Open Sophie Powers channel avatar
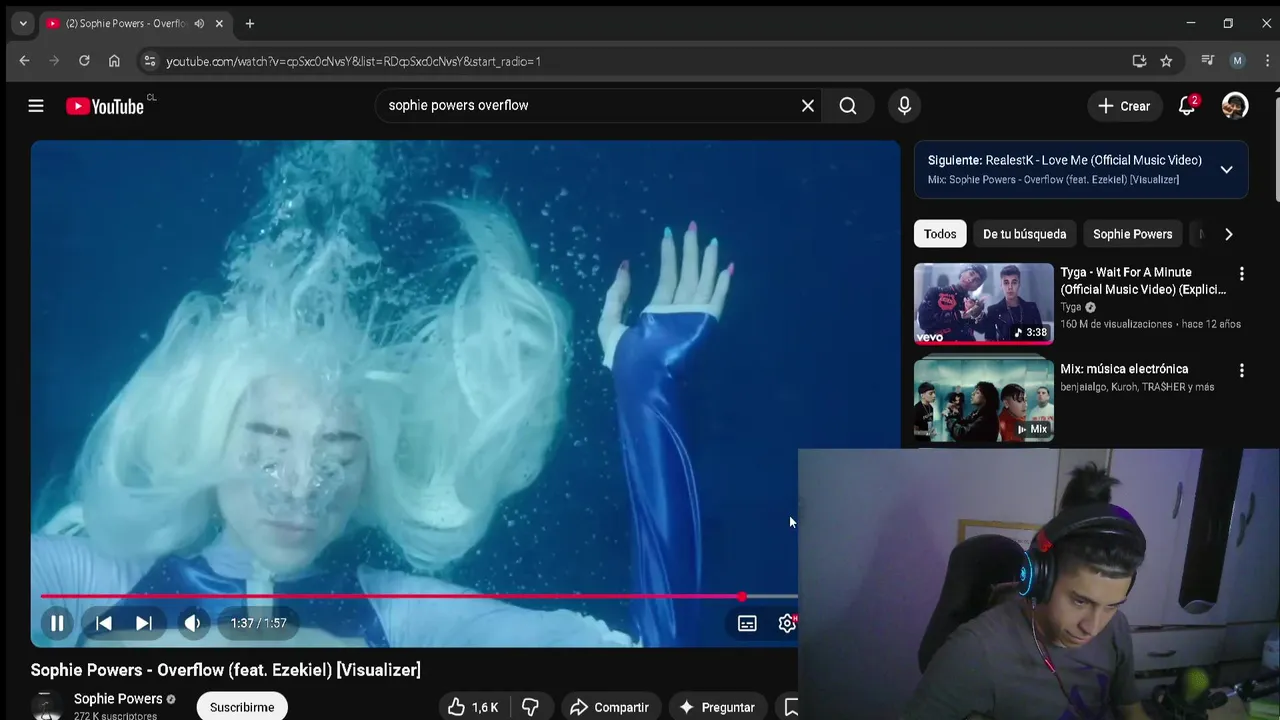 click(x=46, y=706)
